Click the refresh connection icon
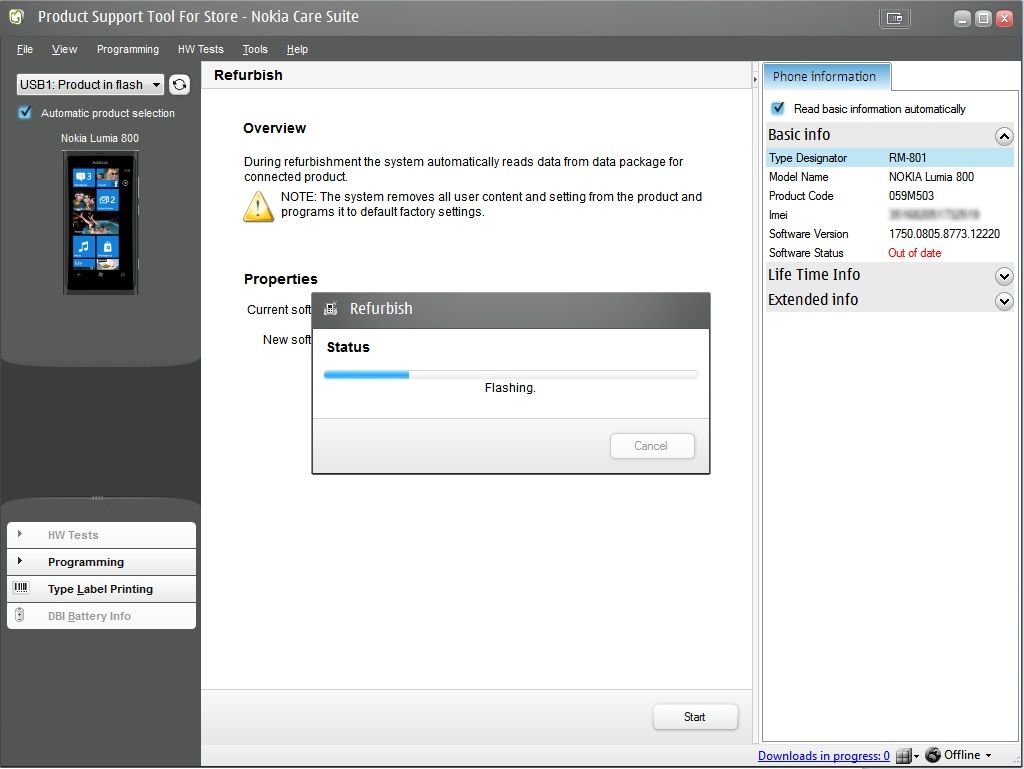This screenshot has width=1024, height=769. [x=180, y=84]
